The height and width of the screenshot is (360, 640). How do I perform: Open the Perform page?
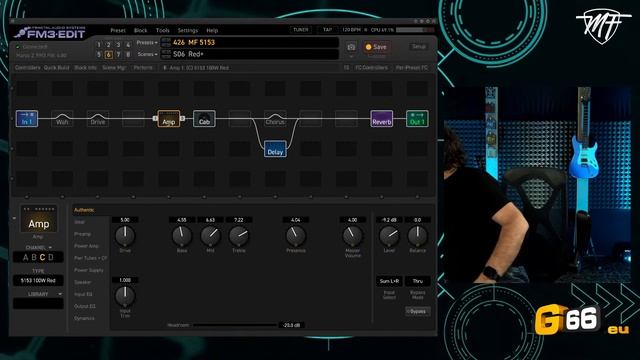tap(143, 67)
